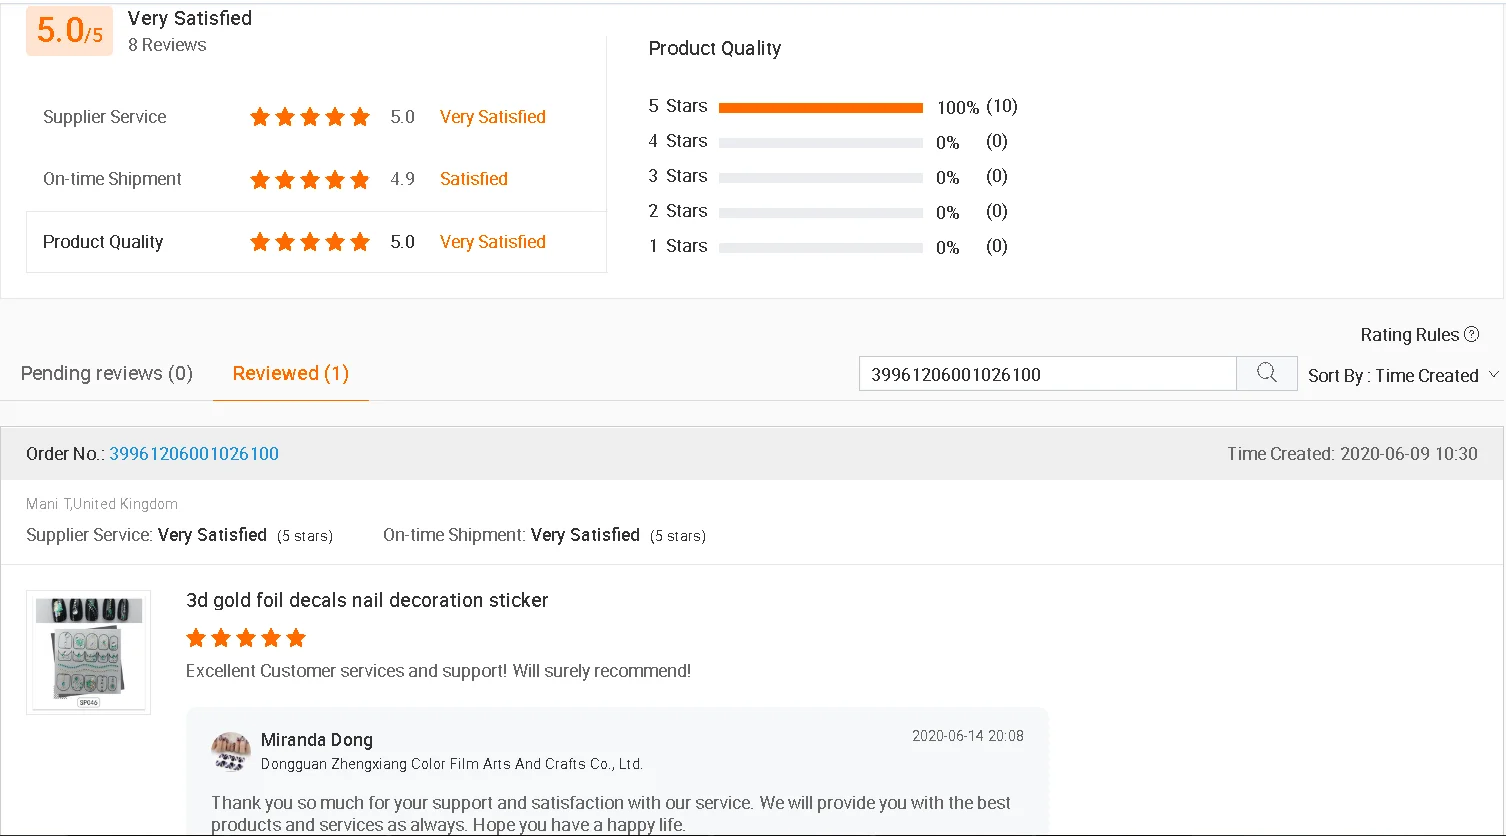The height and width of the screenshot is (836, 1506).
Task: Click the On-time Shipment star rating
Action: [310, 180]
